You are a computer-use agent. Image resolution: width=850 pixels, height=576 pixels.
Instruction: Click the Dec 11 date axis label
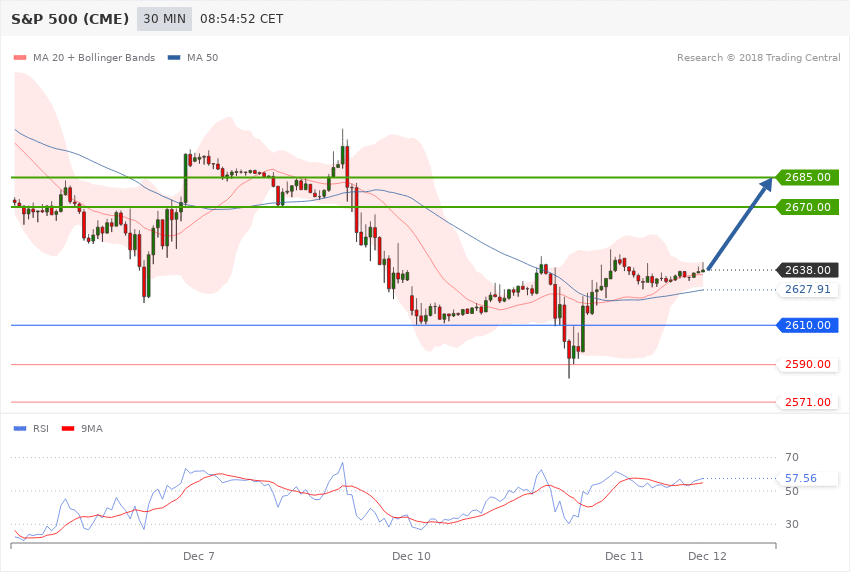(624, 556)
